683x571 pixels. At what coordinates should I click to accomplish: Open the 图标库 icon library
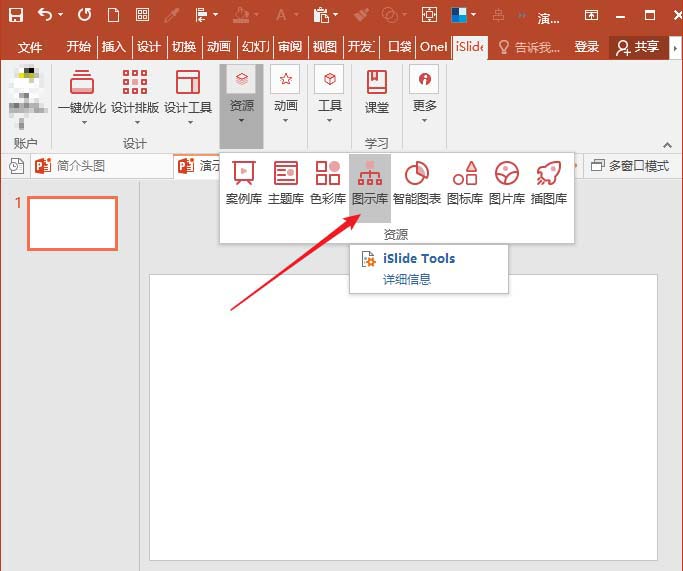pos(465,182)
